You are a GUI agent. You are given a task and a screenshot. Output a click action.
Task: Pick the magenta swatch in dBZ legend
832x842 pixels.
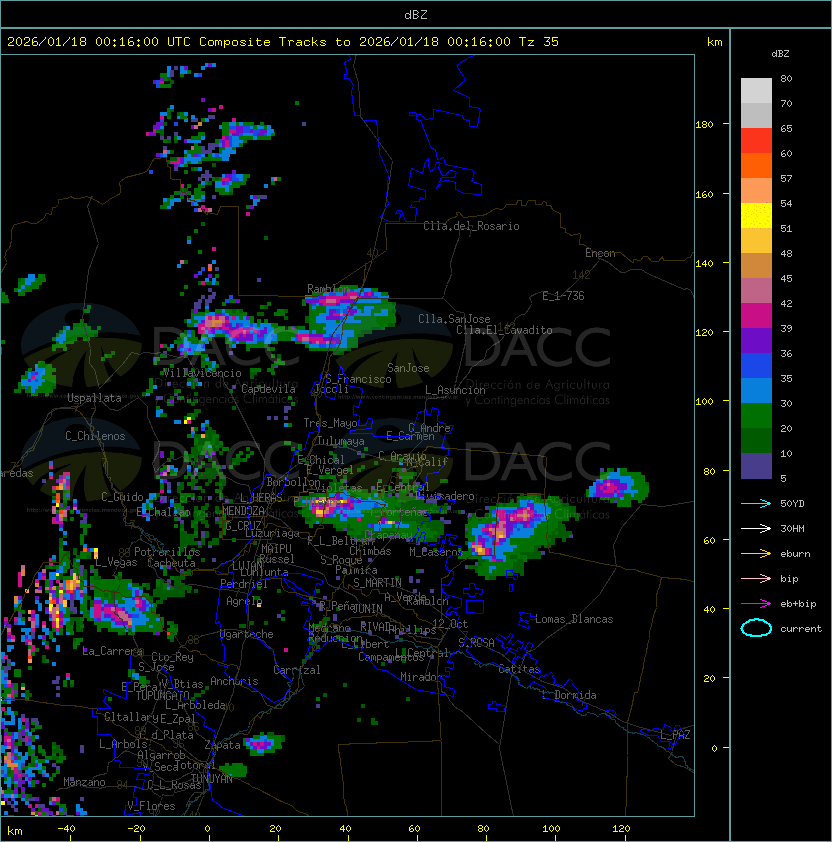click(x=756, y=316)
